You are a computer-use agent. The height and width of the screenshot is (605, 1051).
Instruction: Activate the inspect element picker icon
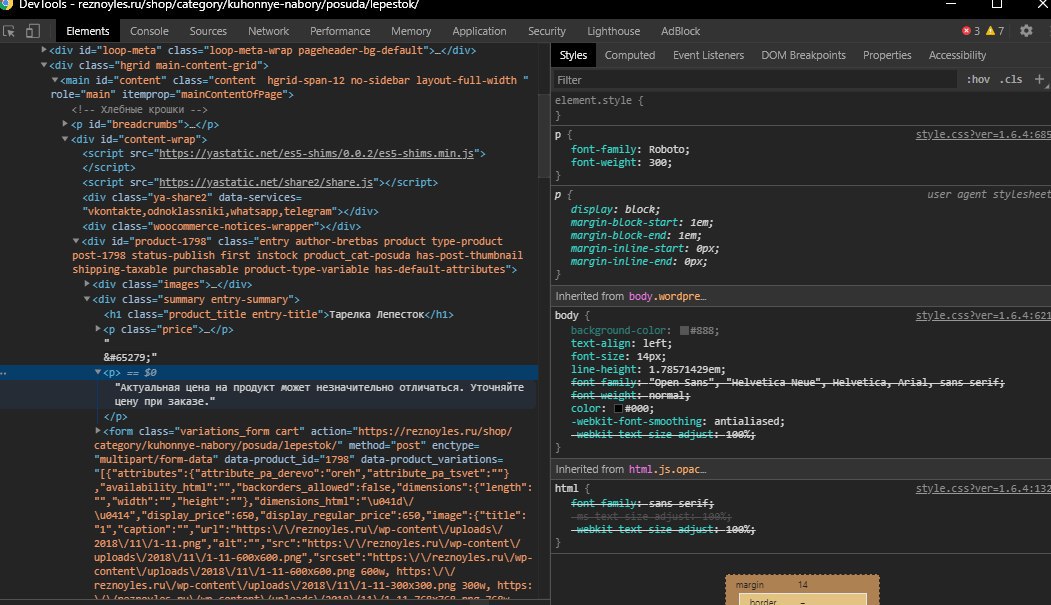pos(11,31)
